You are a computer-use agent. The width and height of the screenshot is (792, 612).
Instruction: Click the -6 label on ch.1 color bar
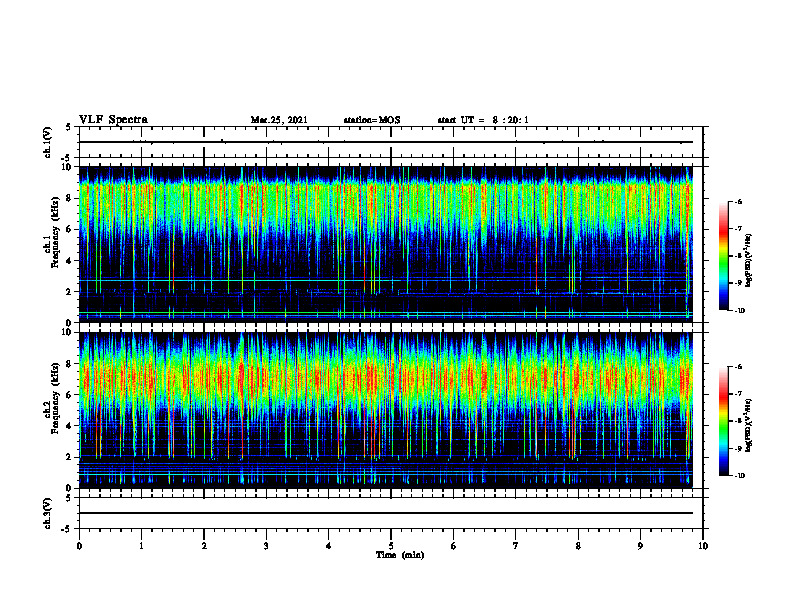click(x=738, y=202)
